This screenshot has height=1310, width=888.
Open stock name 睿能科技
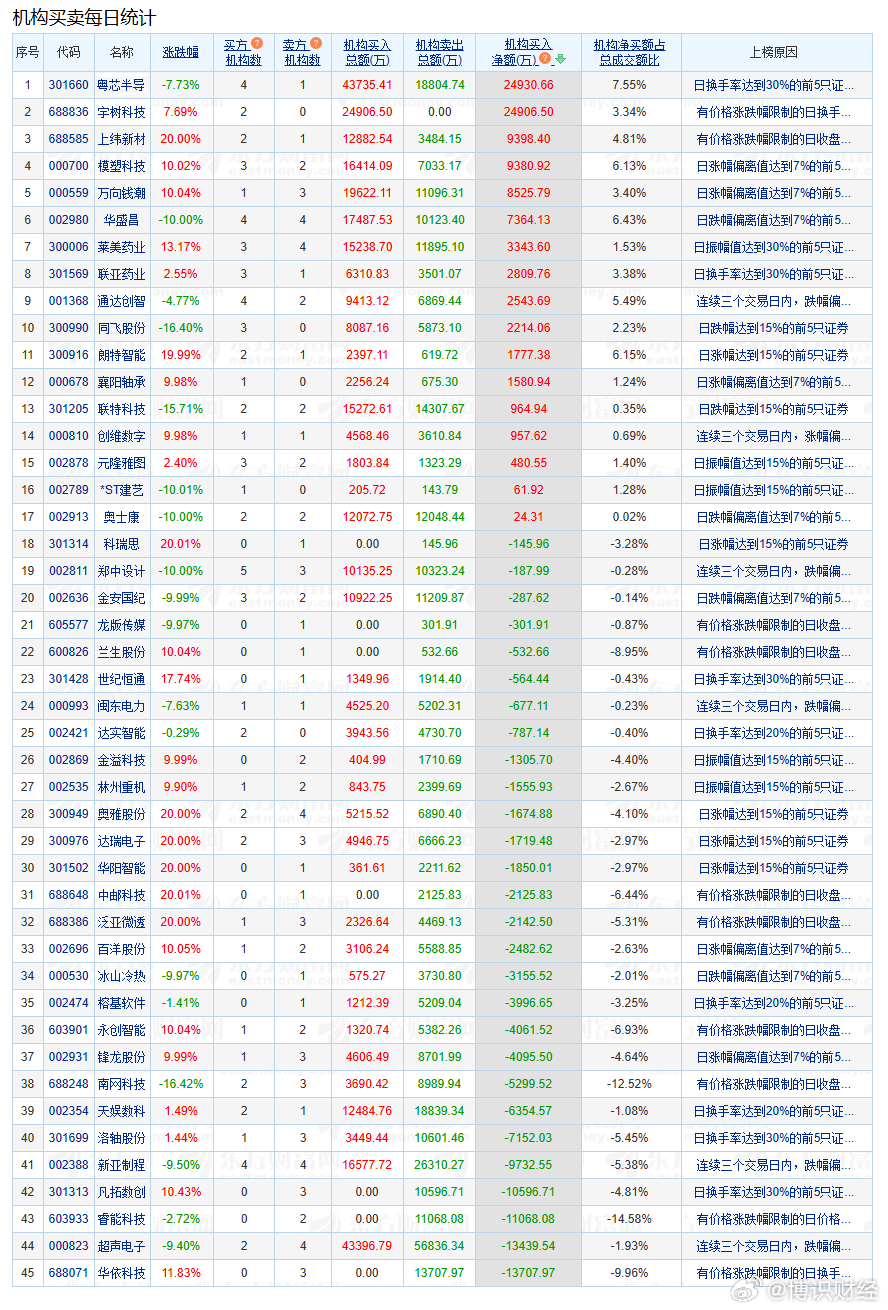[x=121, y=1219]
